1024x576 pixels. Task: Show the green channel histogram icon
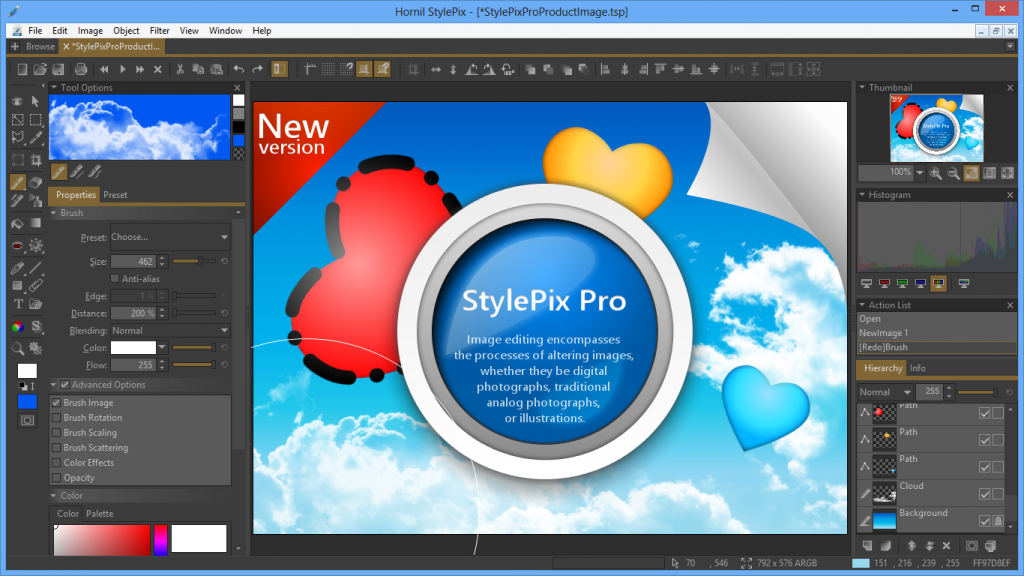903,283
